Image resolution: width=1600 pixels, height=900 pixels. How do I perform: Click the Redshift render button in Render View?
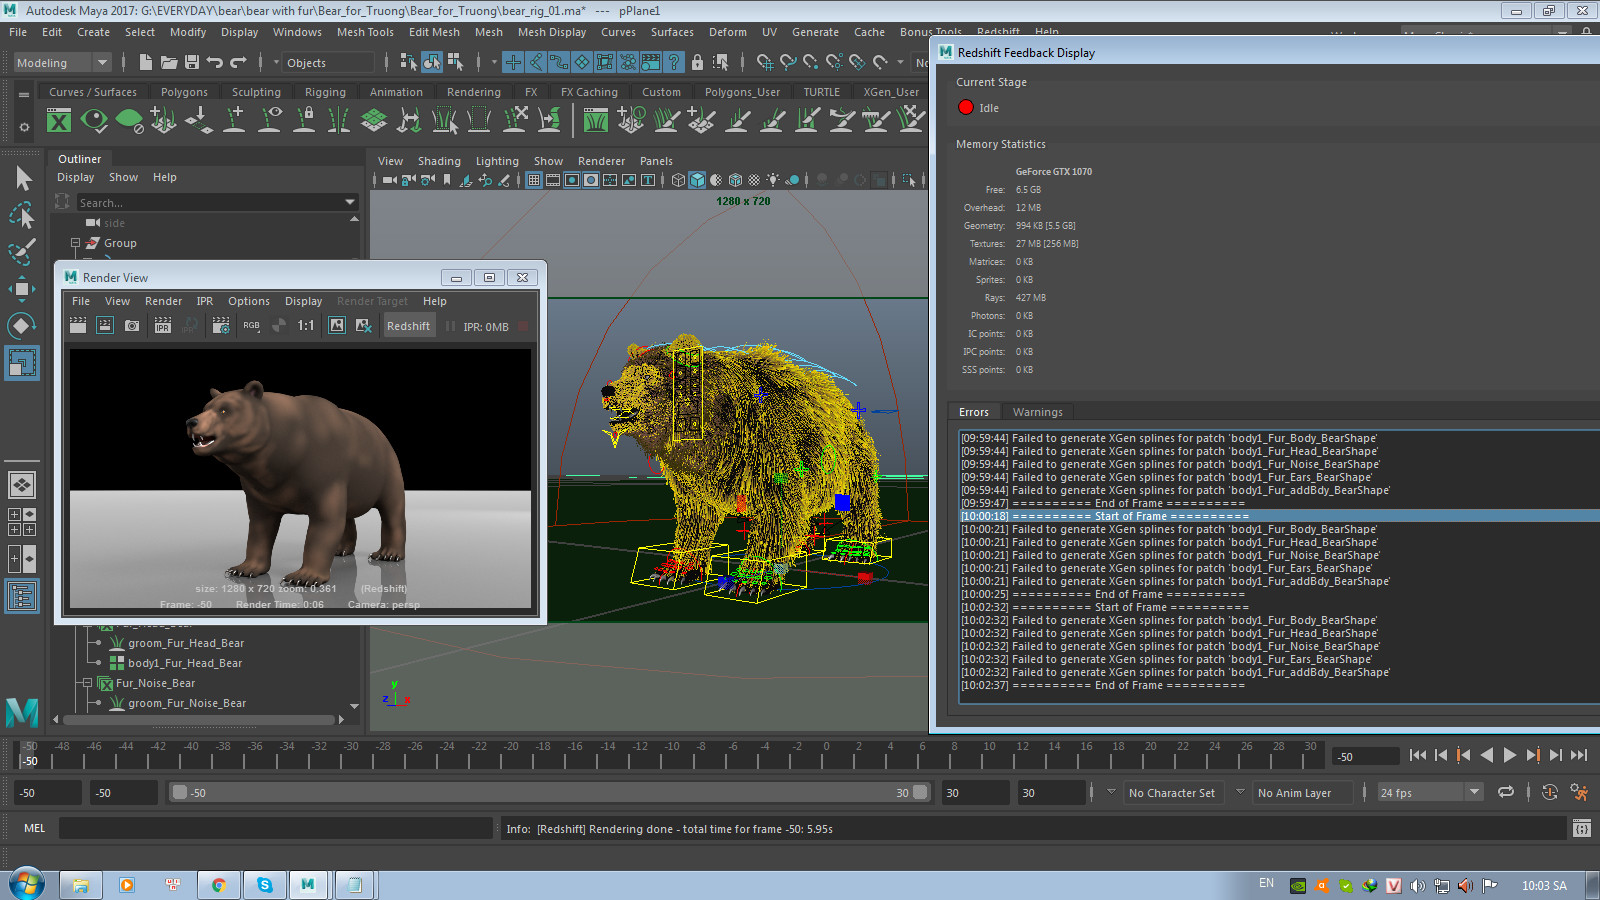pos(408,325)
